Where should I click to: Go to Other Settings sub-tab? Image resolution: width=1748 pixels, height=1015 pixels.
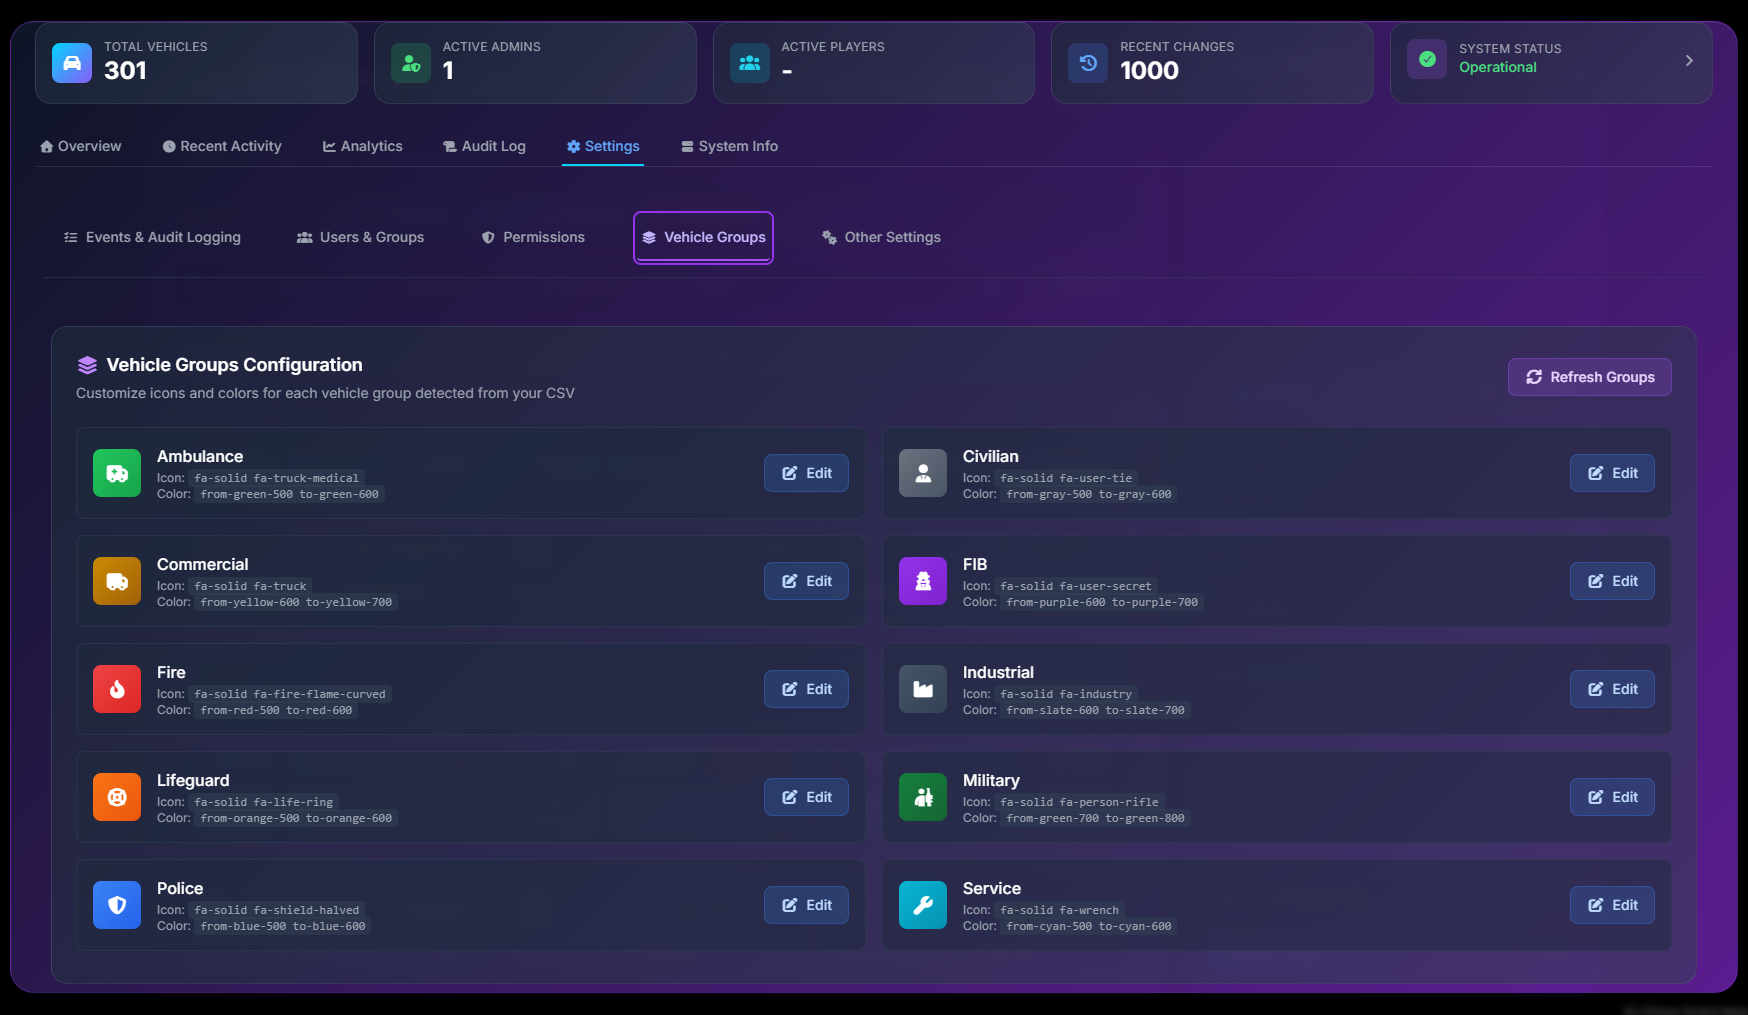click(x=881, y=237)
